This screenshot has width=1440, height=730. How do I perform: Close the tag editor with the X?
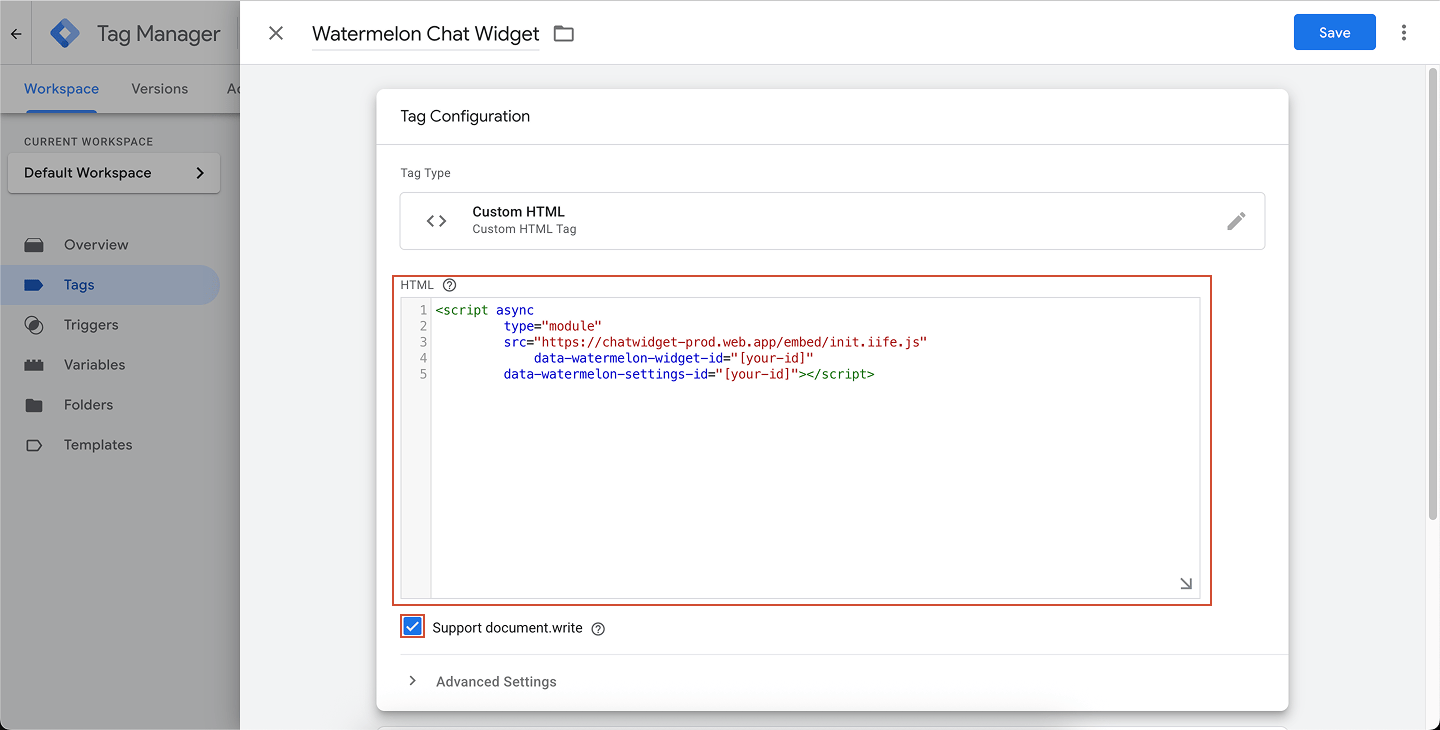click(276, 33)
